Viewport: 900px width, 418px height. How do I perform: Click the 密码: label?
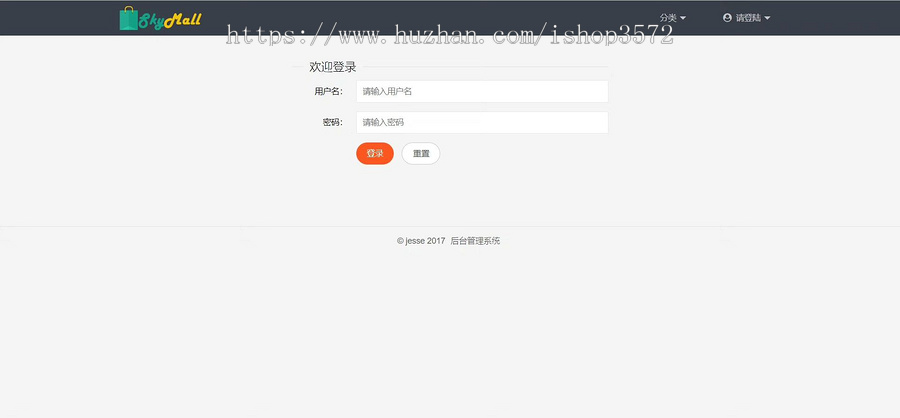click(332, 122)
